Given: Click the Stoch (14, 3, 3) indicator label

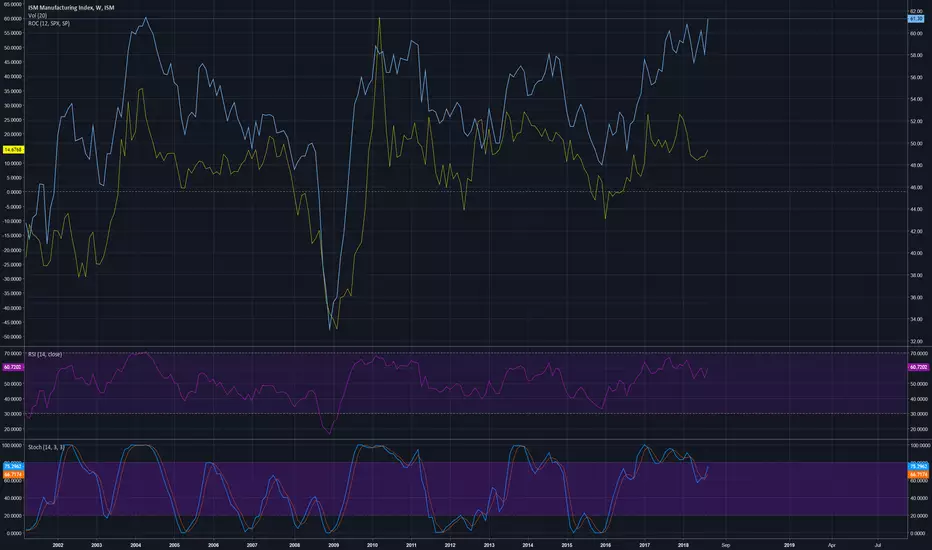Looking at the screenshot, I should click(x=46, y=447).
